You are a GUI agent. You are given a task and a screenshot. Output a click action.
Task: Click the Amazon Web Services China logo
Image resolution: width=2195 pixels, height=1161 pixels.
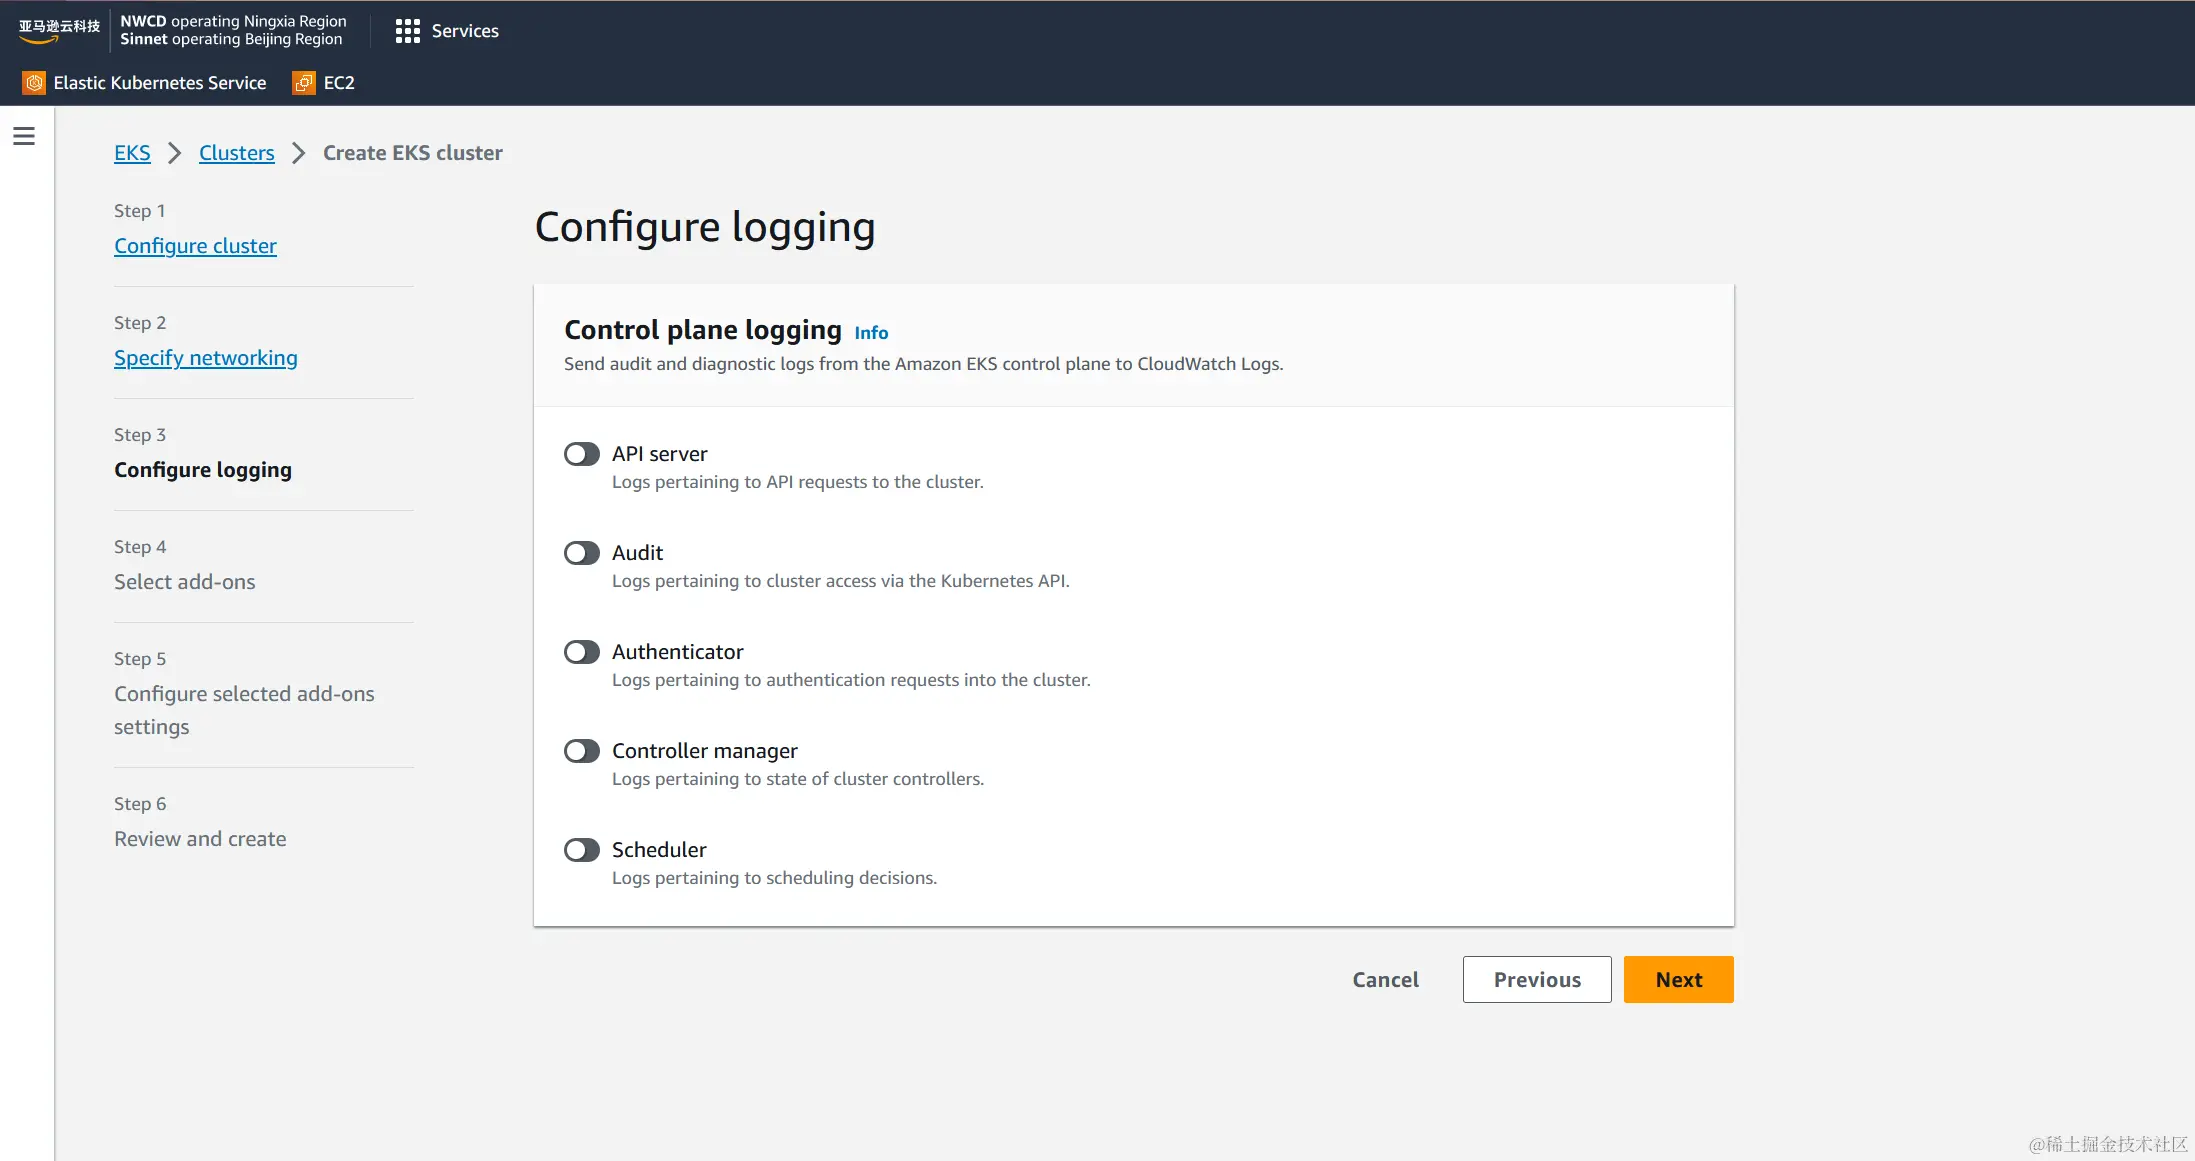(59, 30)
